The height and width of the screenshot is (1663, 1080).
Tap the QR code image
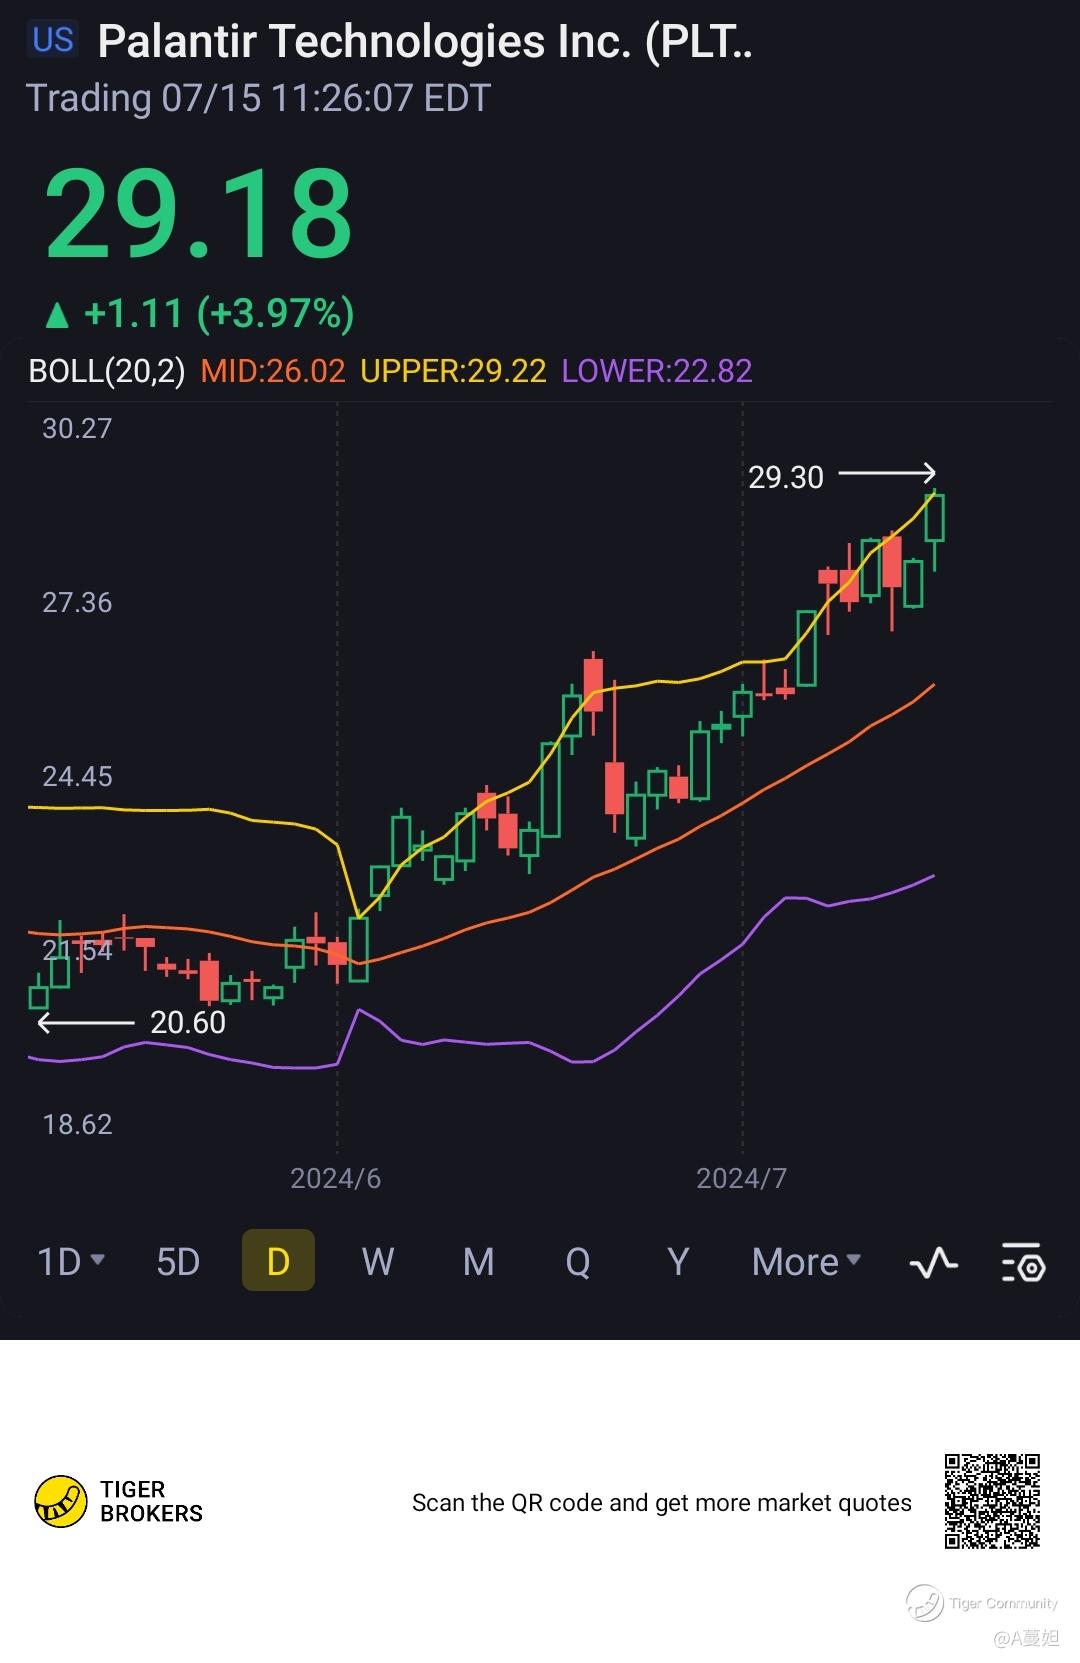pyautogui.click(x=992, y=1501)
